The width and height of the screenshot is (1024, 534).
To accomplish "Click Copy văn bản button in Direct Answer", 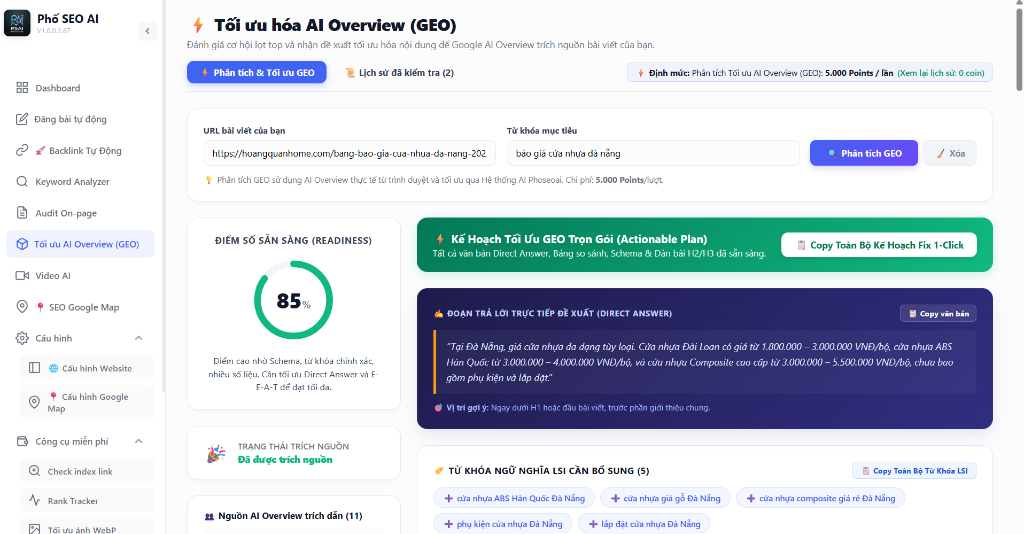I will point(938,313).
